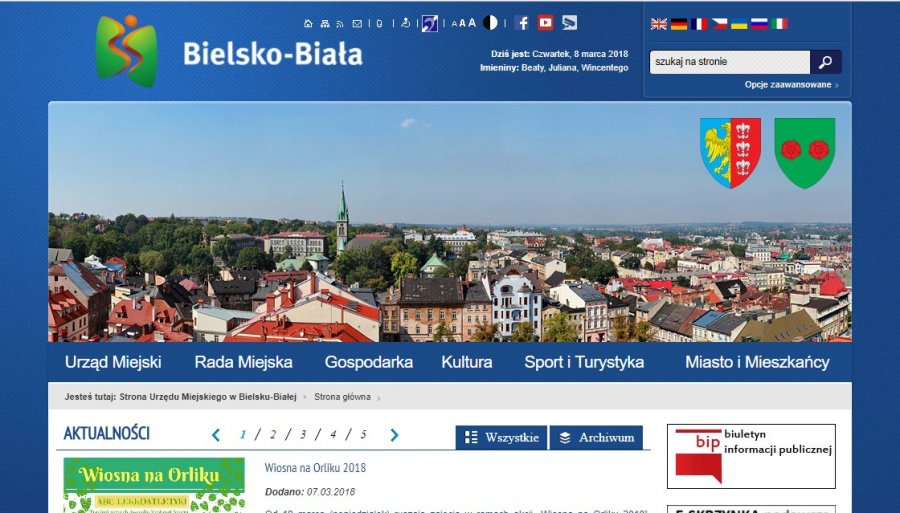The width and height of the screenshot is (900, 513).
Task: Open the sitemap icon in the header
Action: coord(325,24)
